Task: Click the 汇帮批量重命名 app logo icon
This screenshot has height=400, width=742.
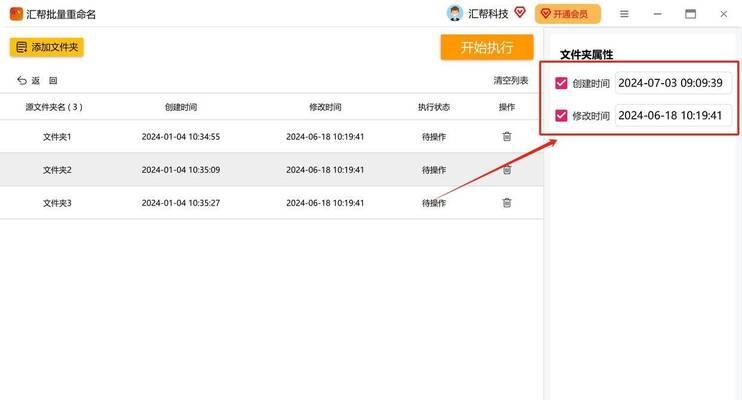Action: click(16, 14)
